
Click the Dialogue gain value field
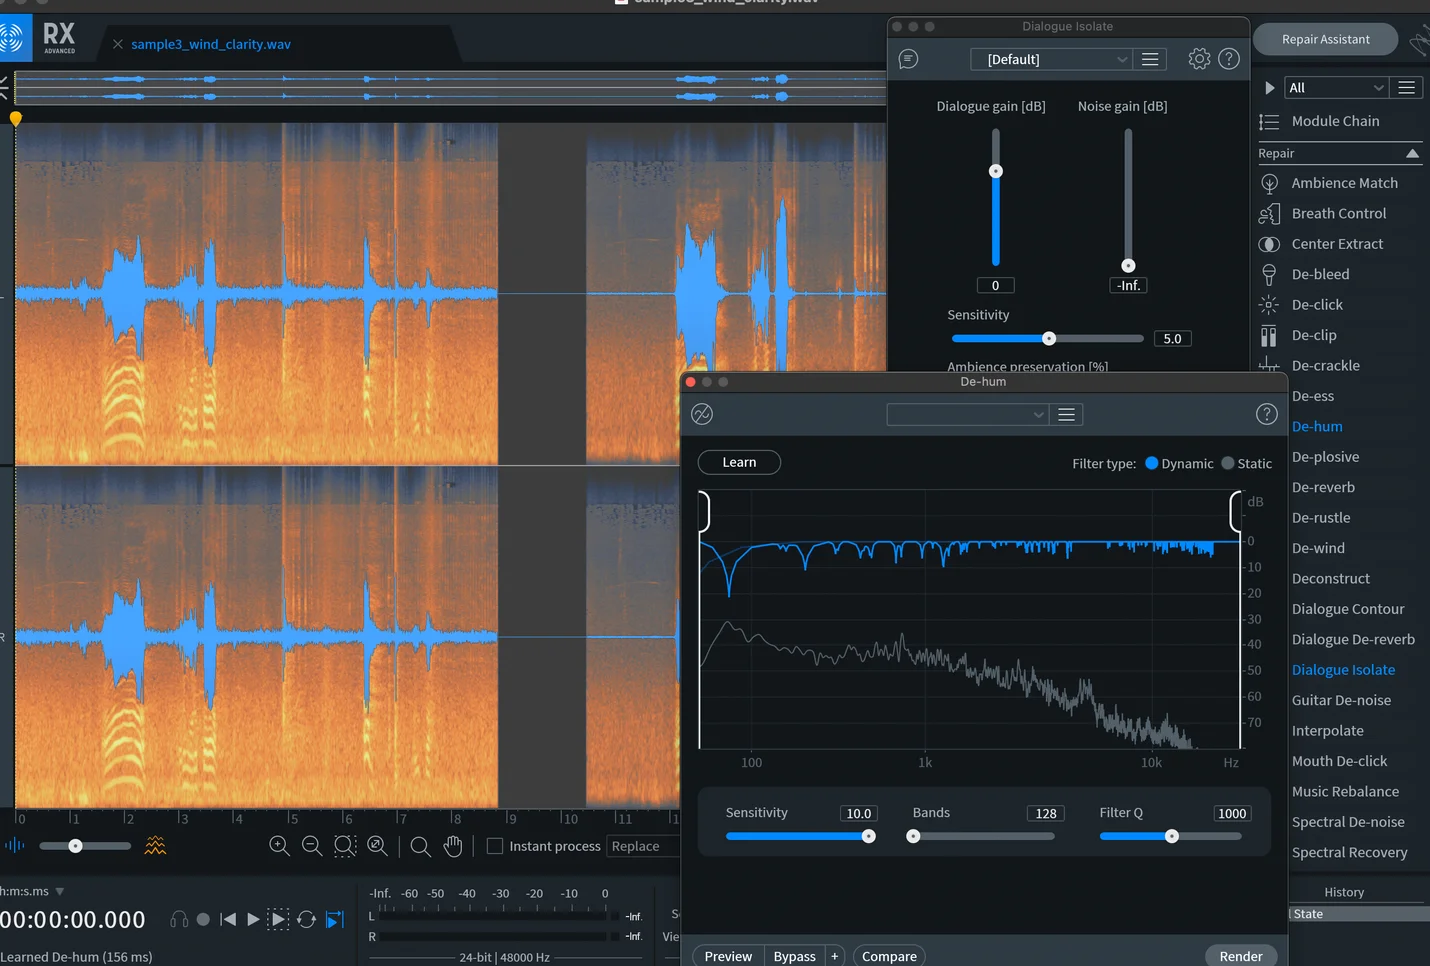pyautogui.click(x=995, y=285)
